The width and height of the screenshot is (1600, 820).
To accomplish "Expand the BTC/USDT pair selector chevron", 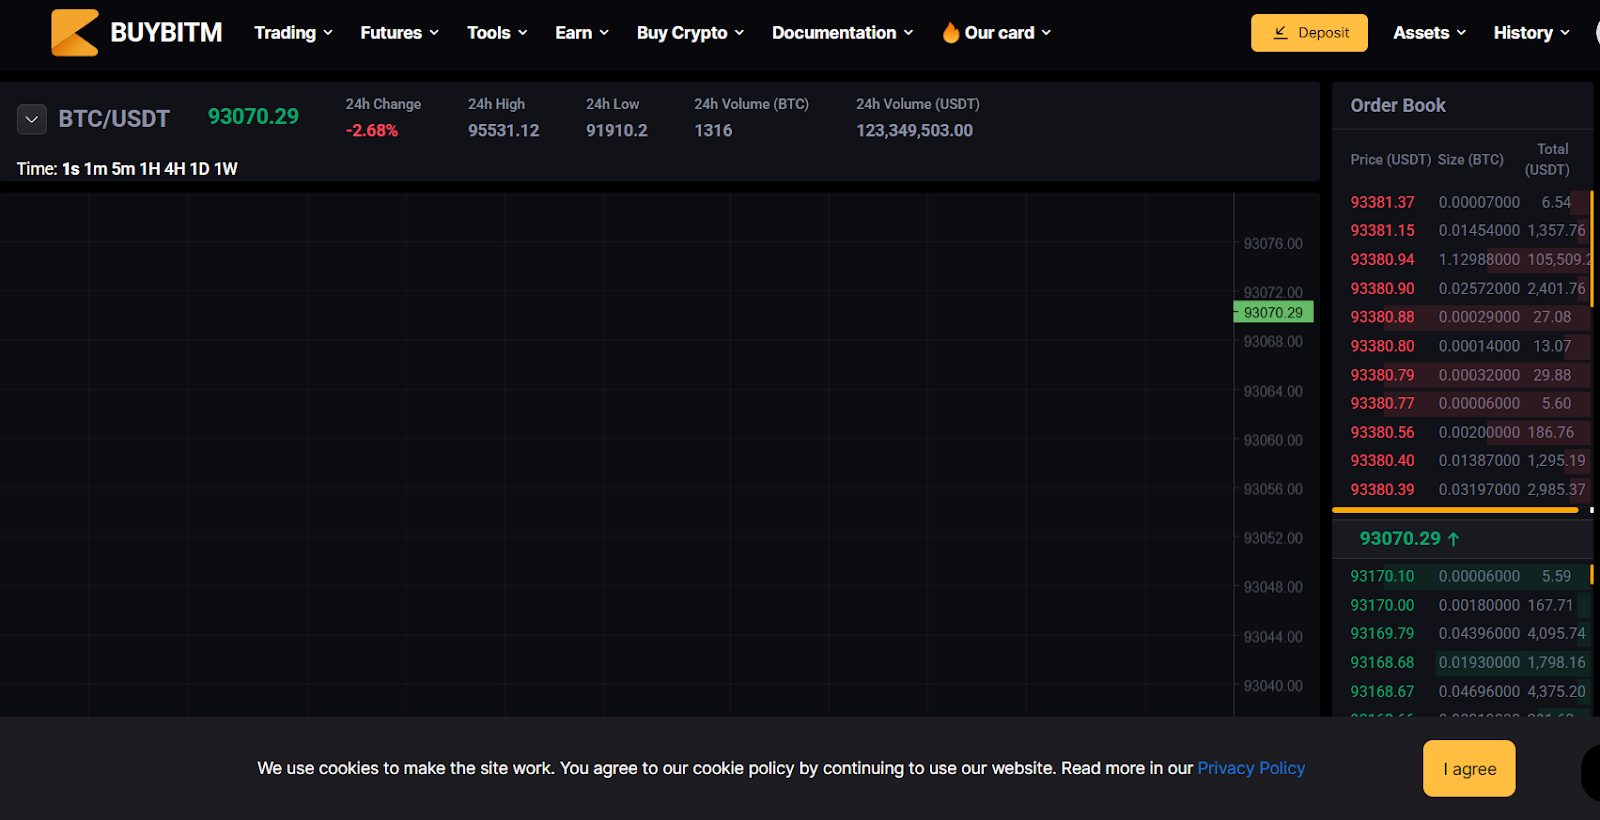I will click(32, 120).
